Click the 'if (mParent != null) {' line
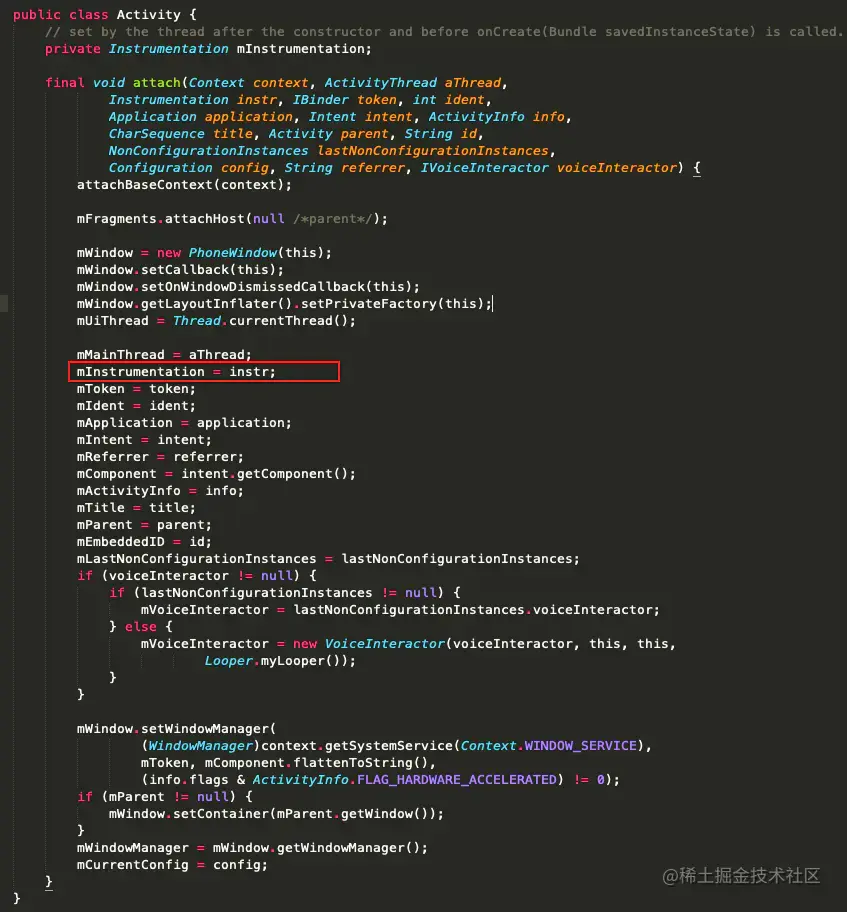Image resolution: width=847 pixels, height=912 pixels. coord(165,797)
